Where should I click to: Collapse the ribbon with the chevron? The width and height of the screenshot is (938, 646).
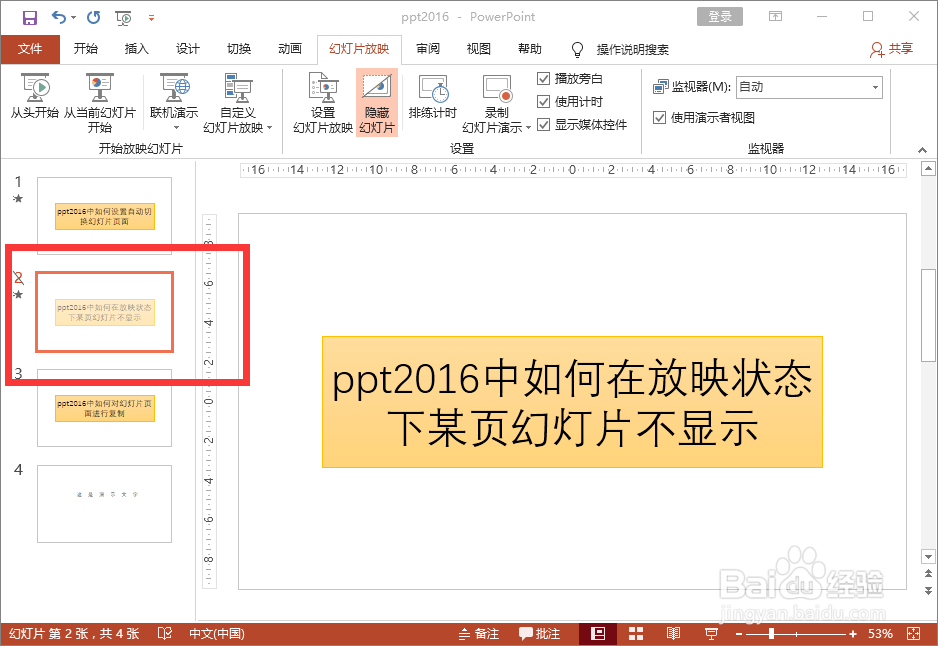tap(922, 150)
